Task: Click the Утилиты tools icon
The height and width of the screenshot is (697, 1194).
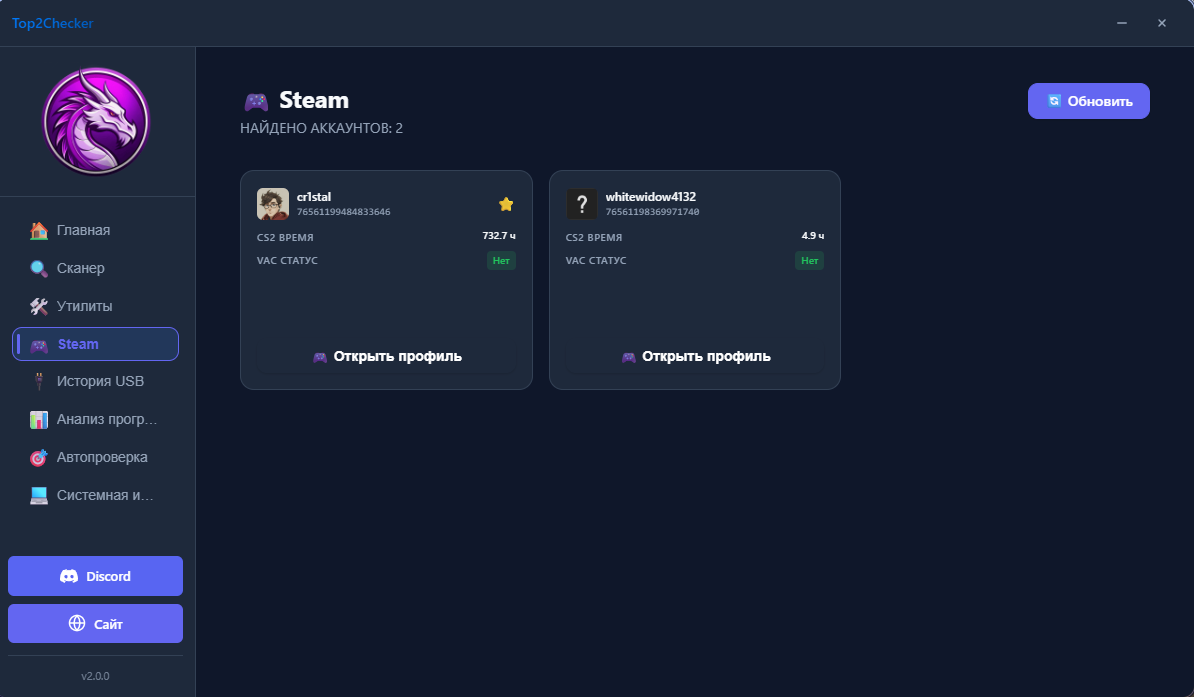Action: (39, 306)
